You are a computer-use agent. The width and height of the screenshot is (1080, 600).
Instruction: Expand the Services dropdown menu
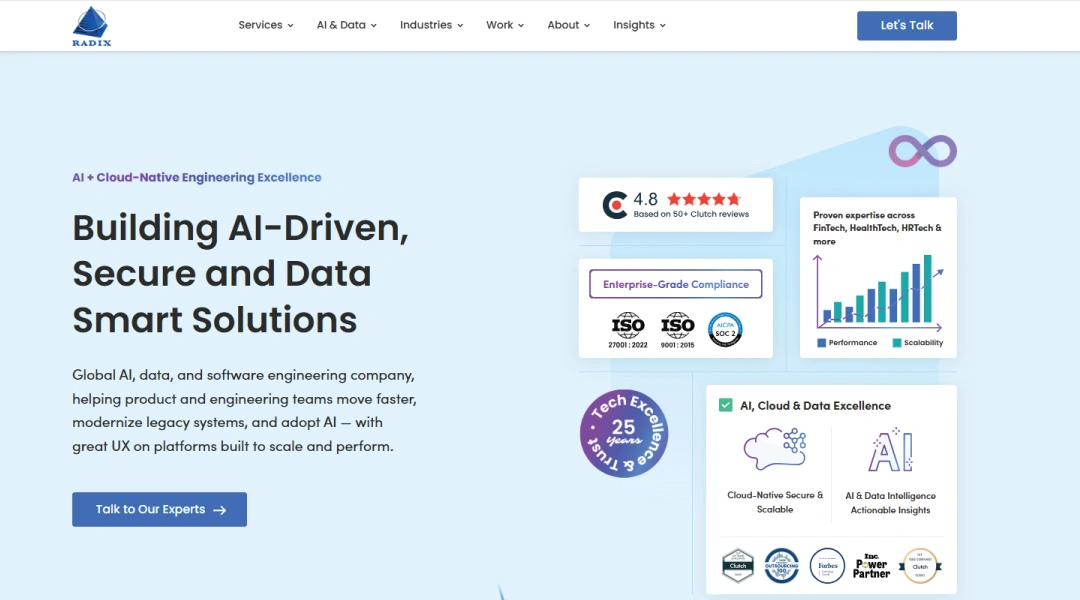[266, 25]
